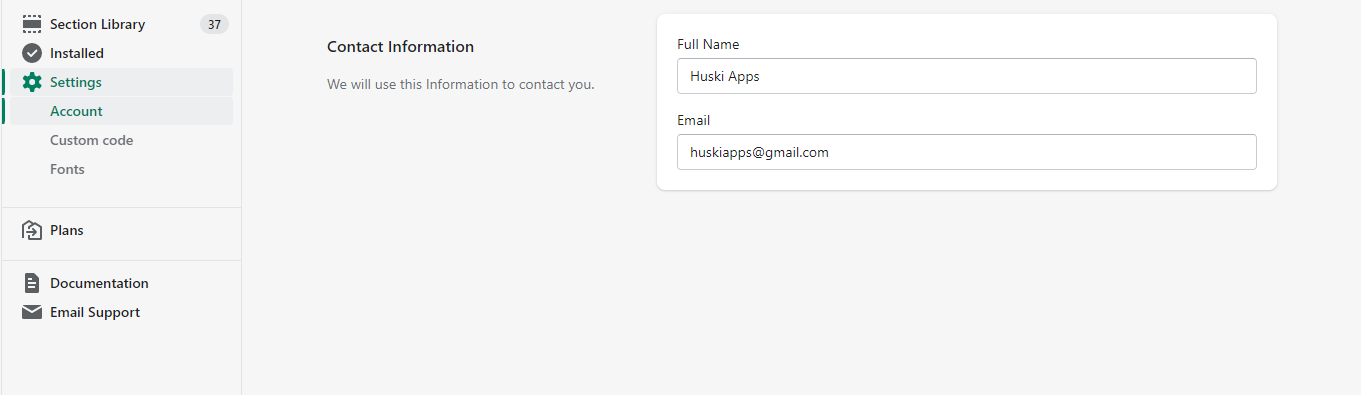Click the 37 count badge
Viewport: 1361px width, 395px height.
coord(214,24)
